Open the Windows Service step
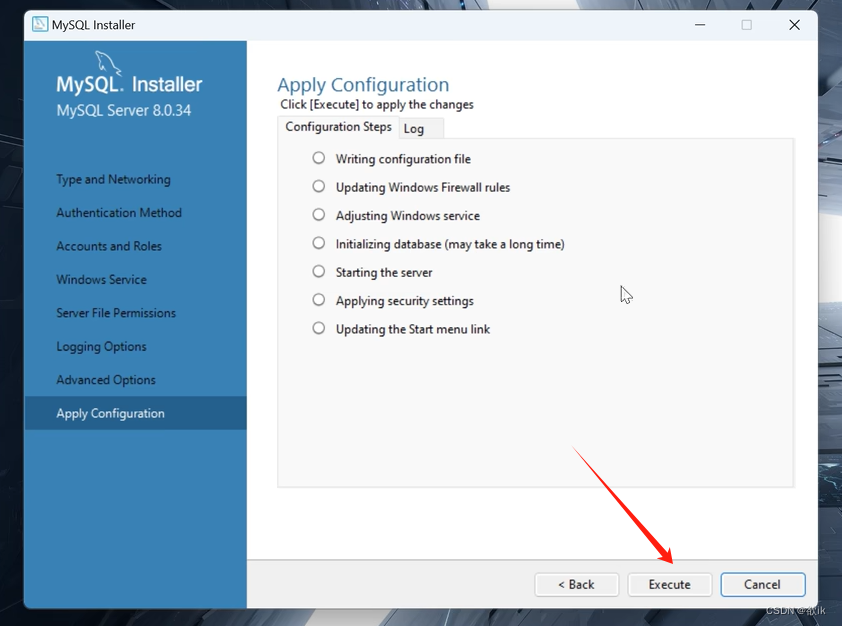 101,279
